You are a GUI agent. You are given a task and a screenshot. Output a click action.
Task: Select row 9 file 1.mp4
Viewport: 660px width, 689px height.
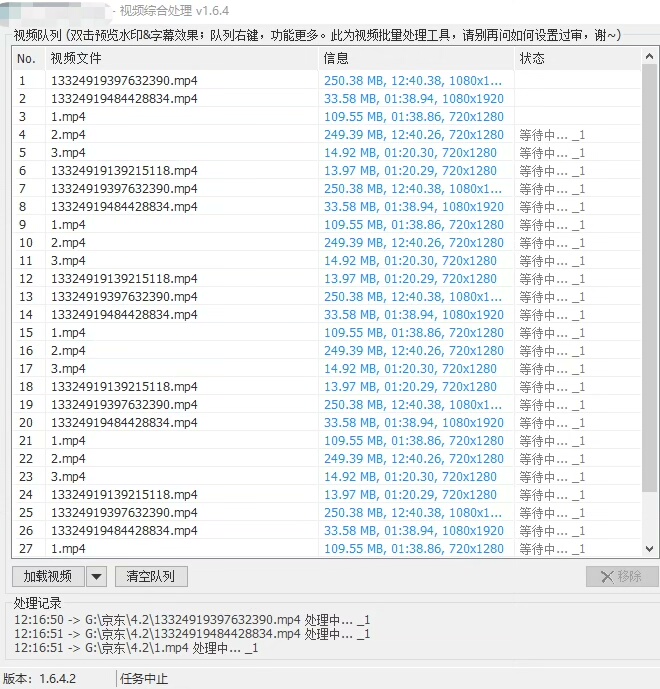[x=68, y=225]
